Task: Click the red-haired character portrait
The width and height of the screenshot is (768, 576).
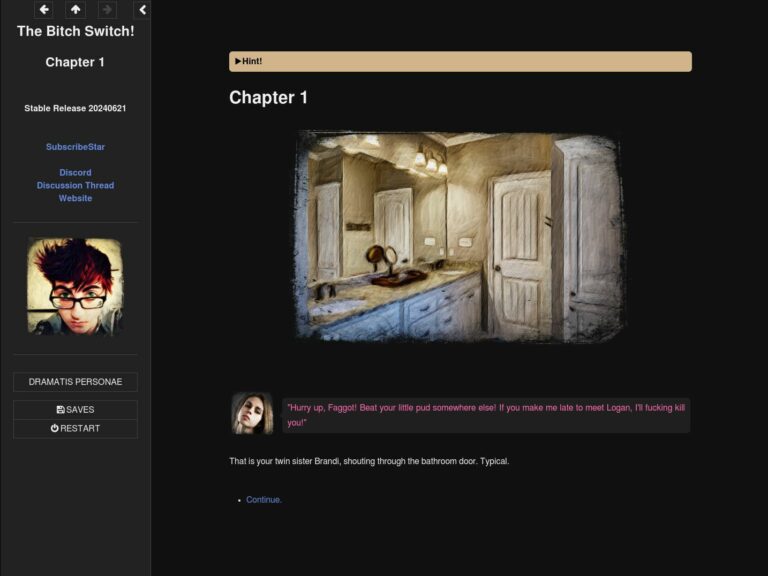Action: [x=75, y=287]
